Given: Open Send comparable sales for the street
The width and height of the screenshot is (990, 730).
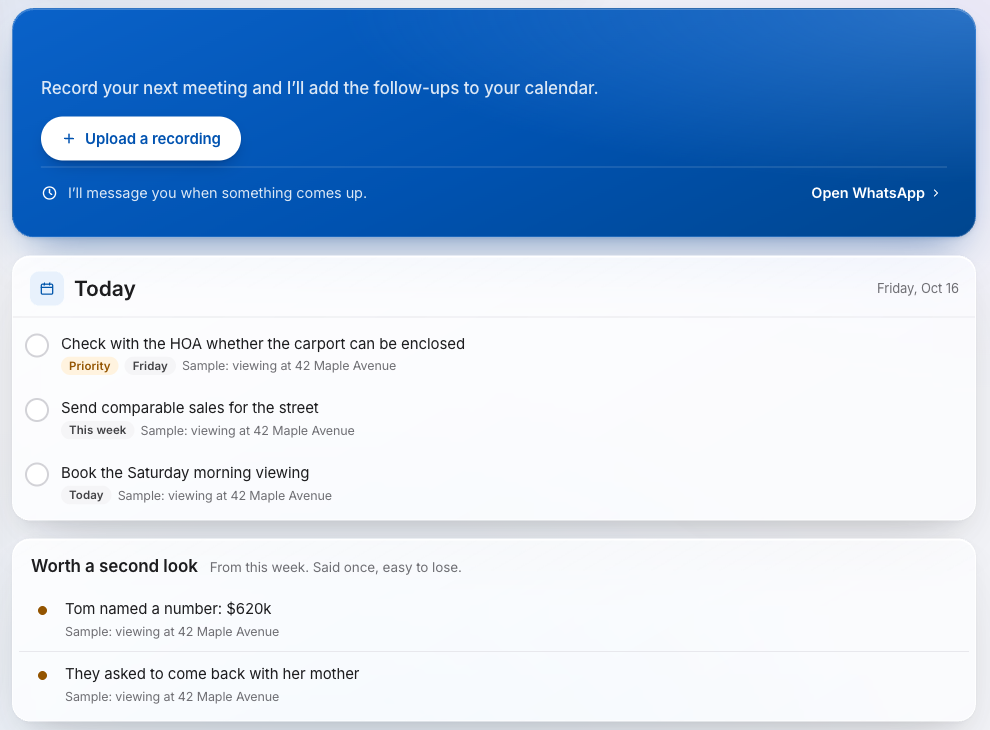Looking at the screenshot, I should [x=189, y=408].
